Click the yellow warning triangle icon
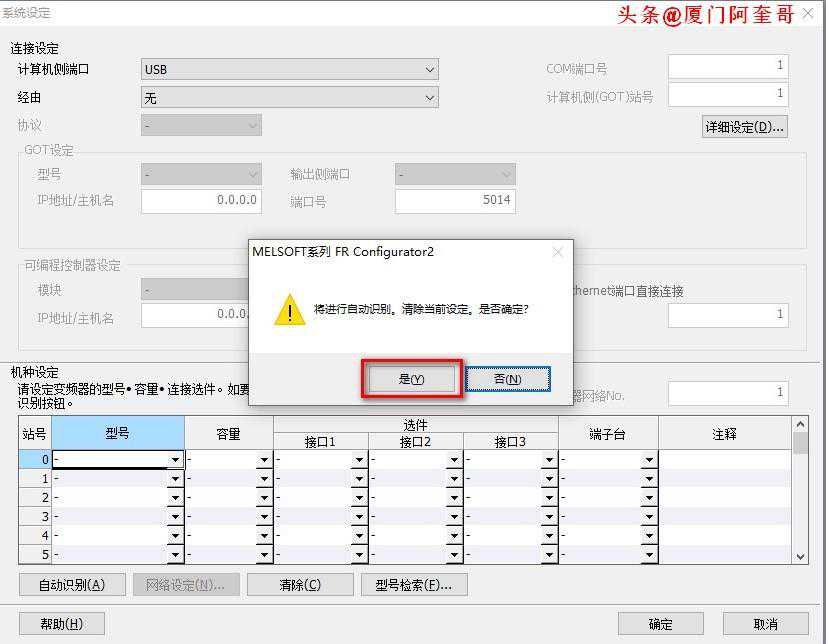829x644 pixels. (289, 309)
